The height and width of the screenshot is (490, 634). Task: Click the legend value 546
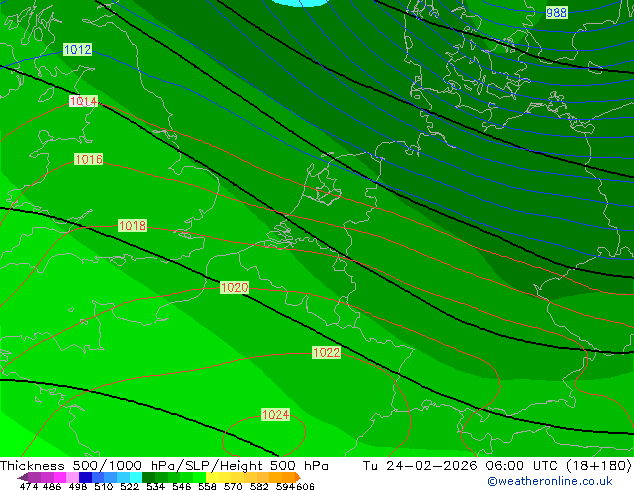(182, 486)
